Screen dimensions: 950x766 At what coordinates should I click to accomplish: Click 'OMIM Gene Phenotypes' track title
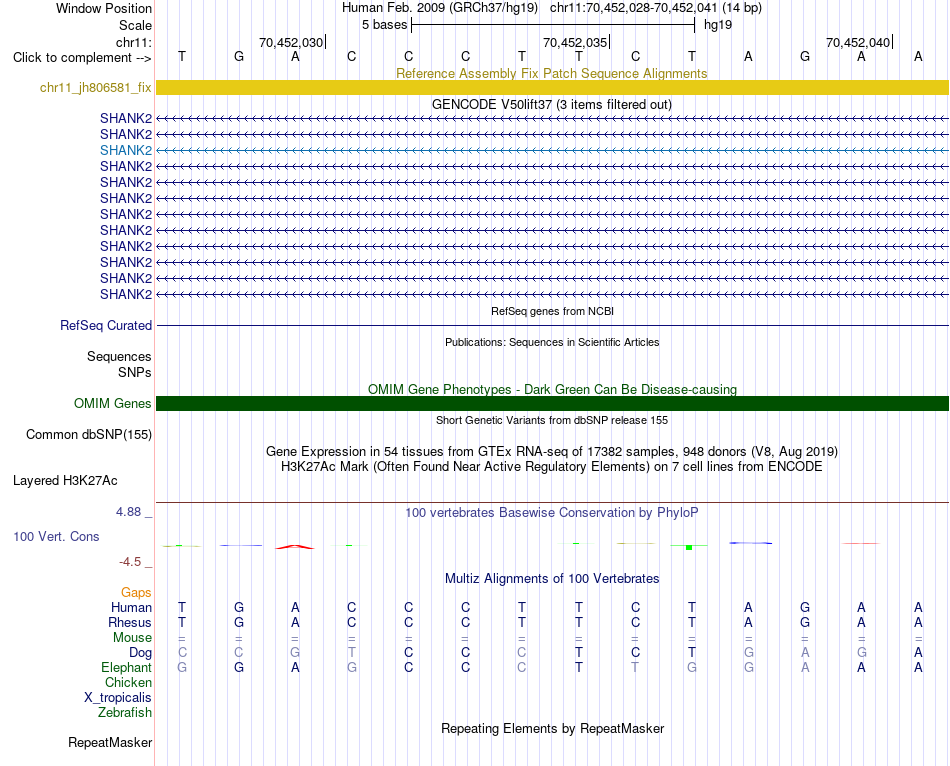[x=552, y=389]
